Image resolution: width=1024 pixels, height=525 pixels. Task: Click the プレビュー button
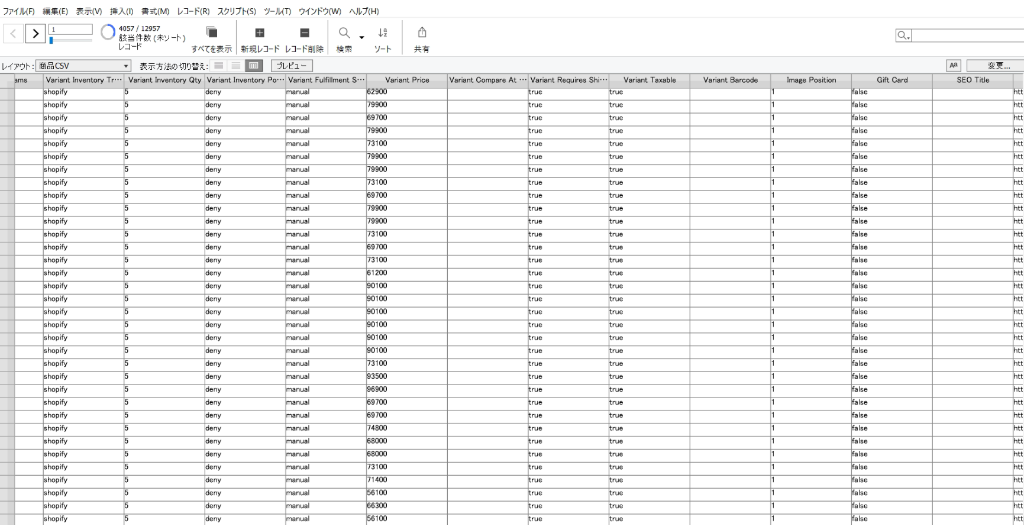tap(292, 65)
